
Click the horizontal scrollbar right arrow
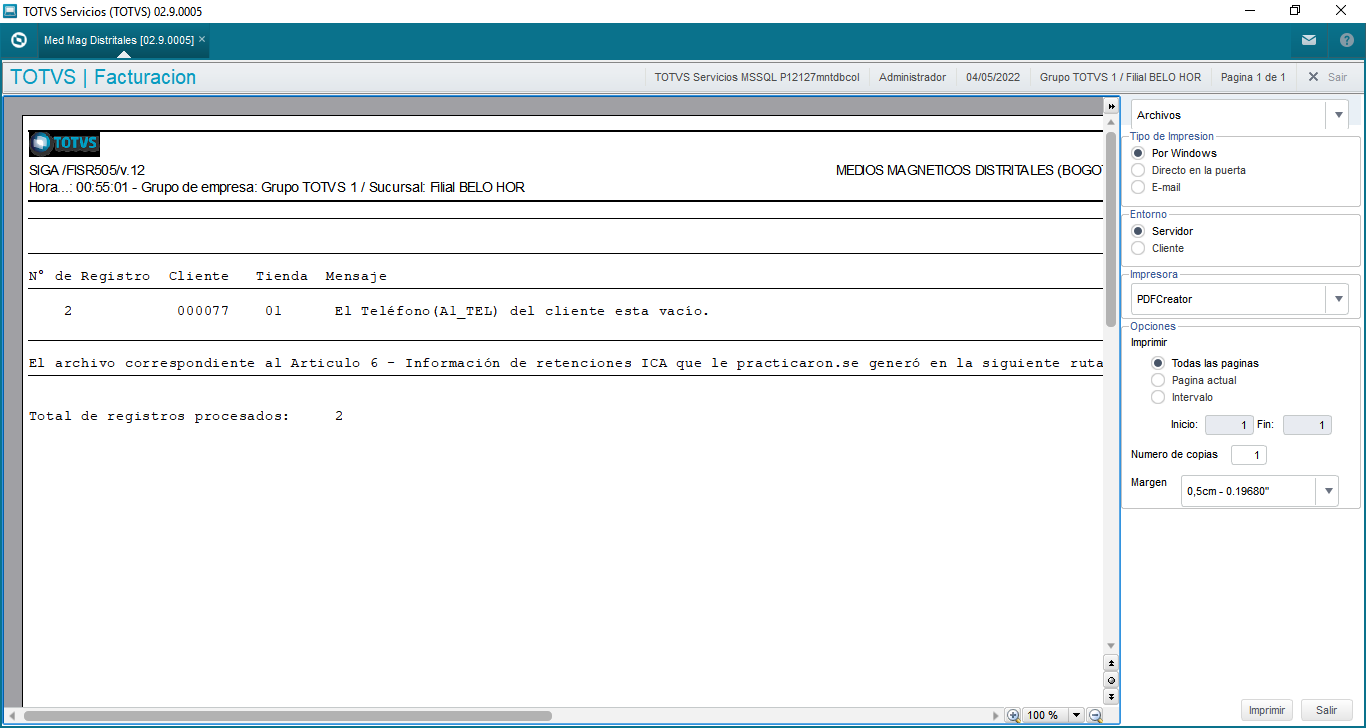(x=995, y=715)
